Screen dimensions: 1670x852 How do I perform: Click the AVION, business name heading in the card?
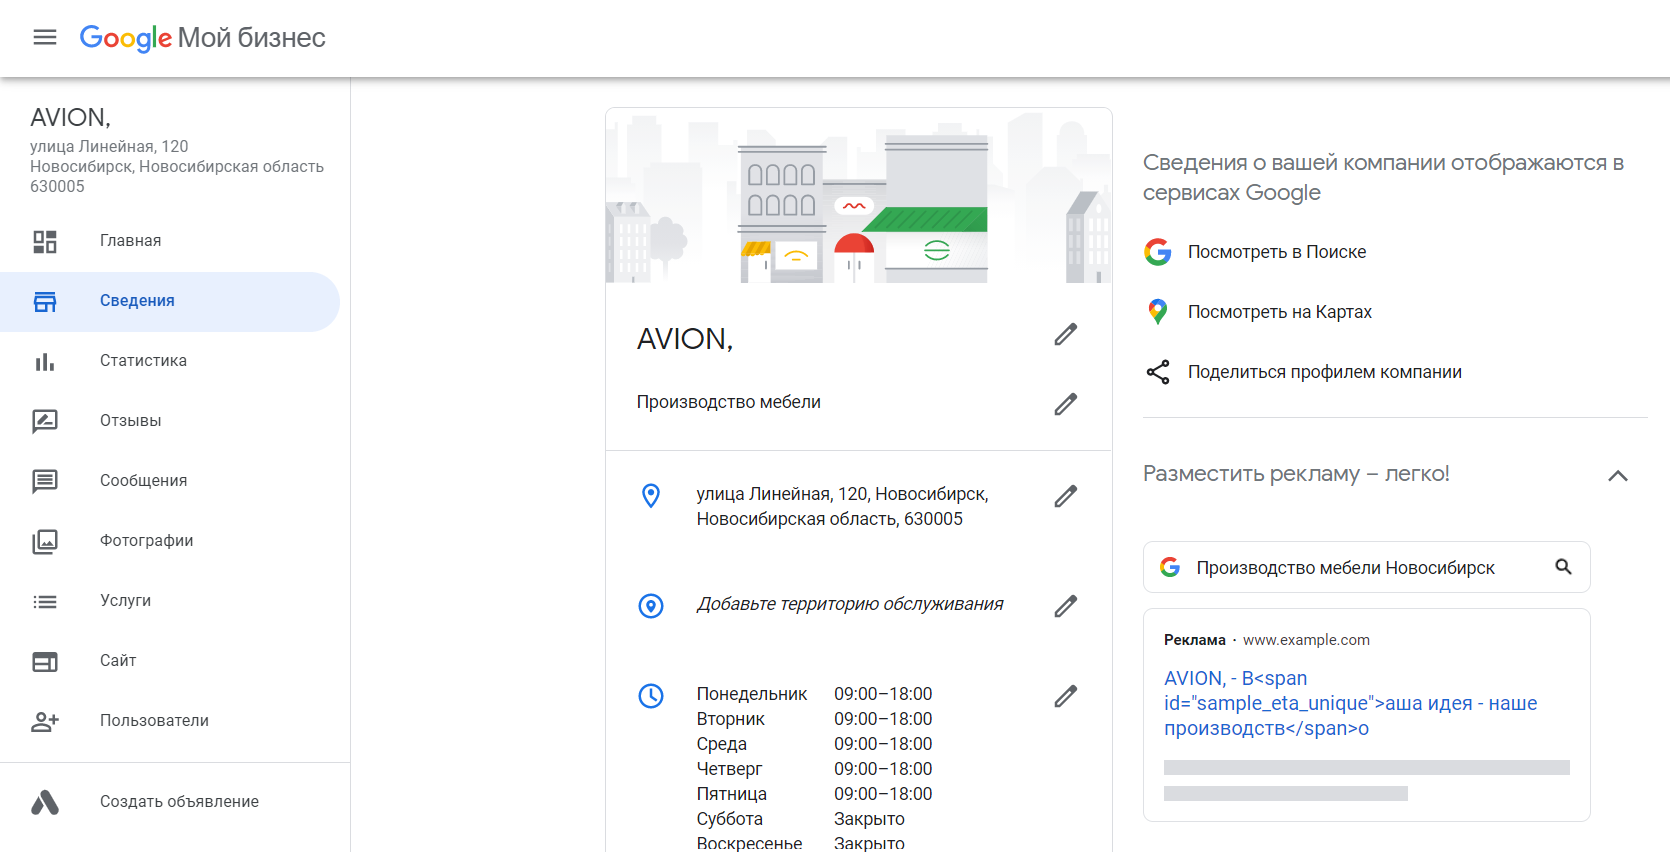pyautogui.click(x=685, y=339)
